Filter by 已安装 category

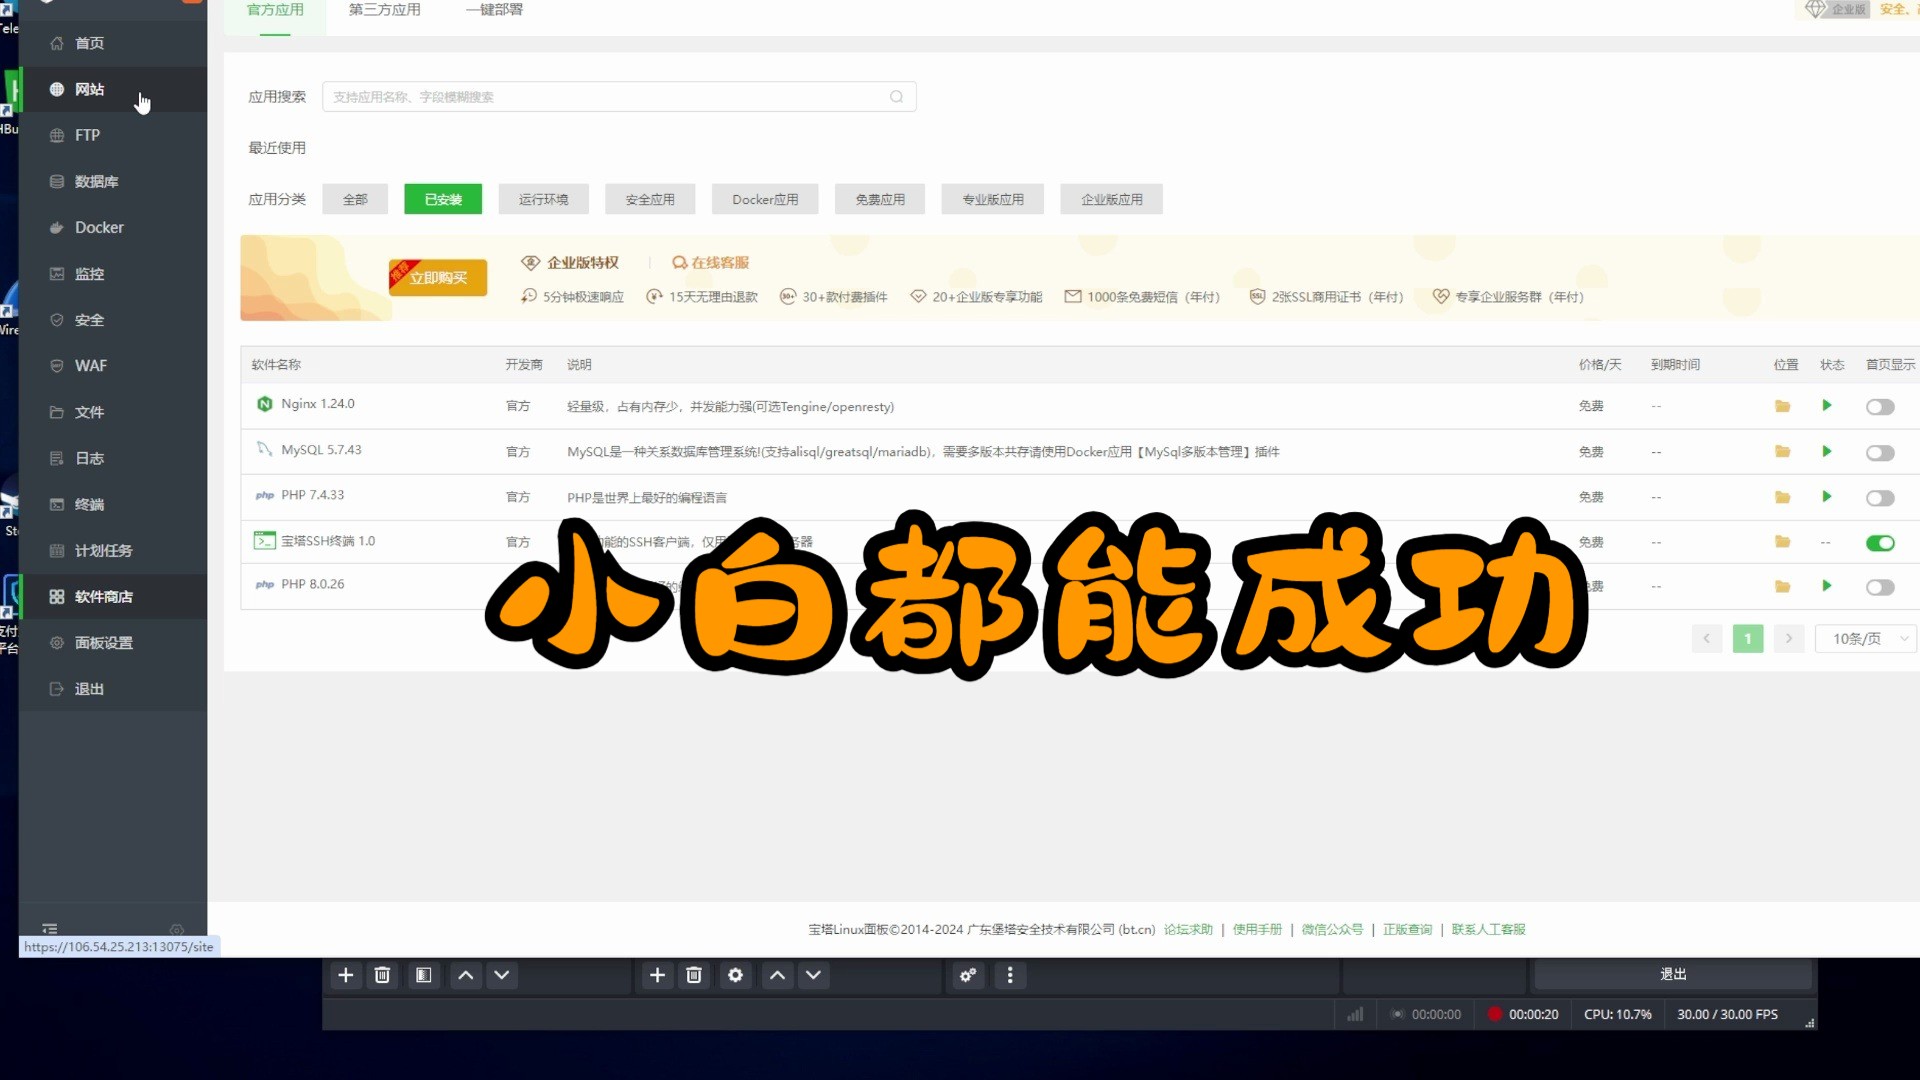pos(443,199)
